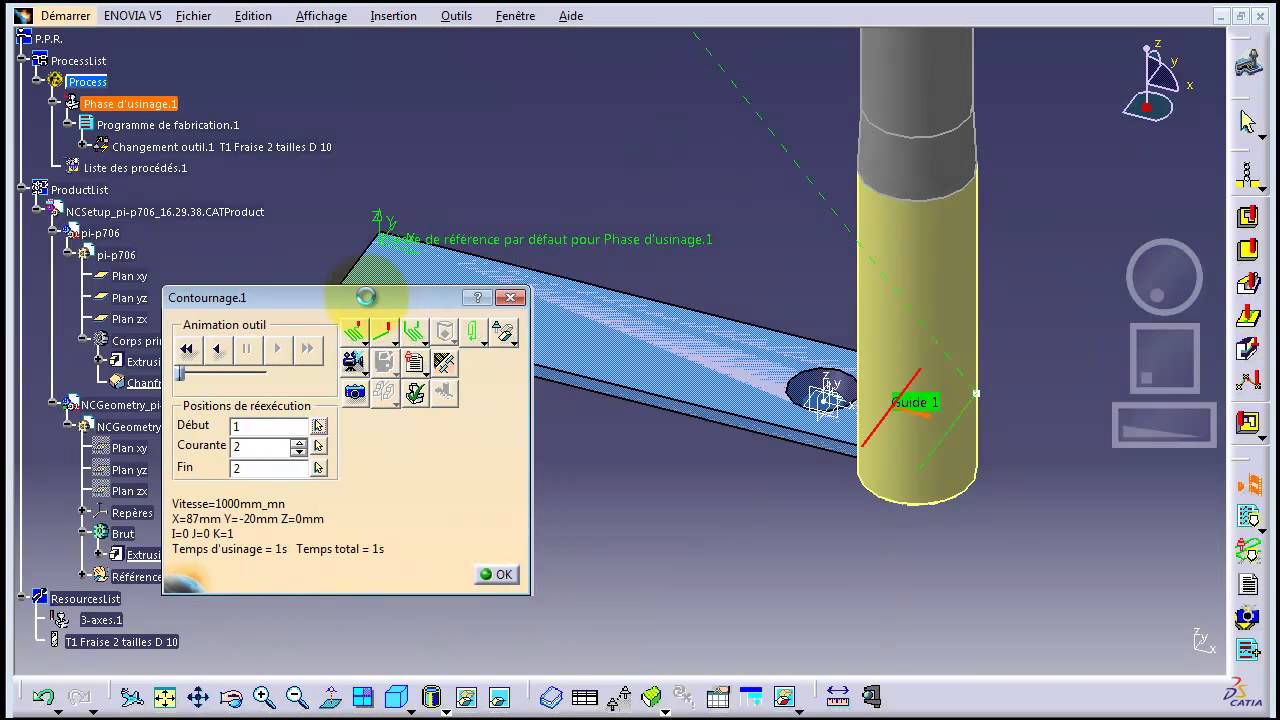Viewport: 1280px width, 720px height.
Task: Click the step backward animation button
Action: (217, 349)
